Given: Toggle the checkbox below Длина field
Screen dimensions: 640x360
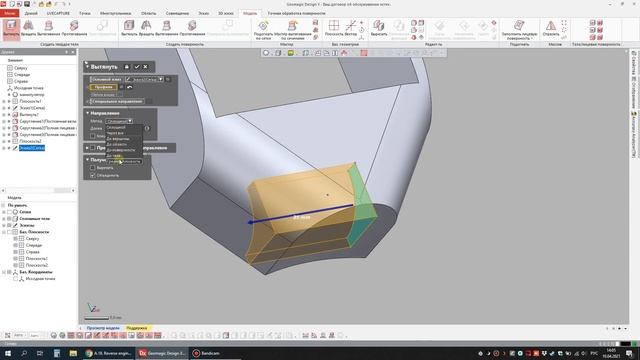Looking at the screenshot, I should 93,136.
